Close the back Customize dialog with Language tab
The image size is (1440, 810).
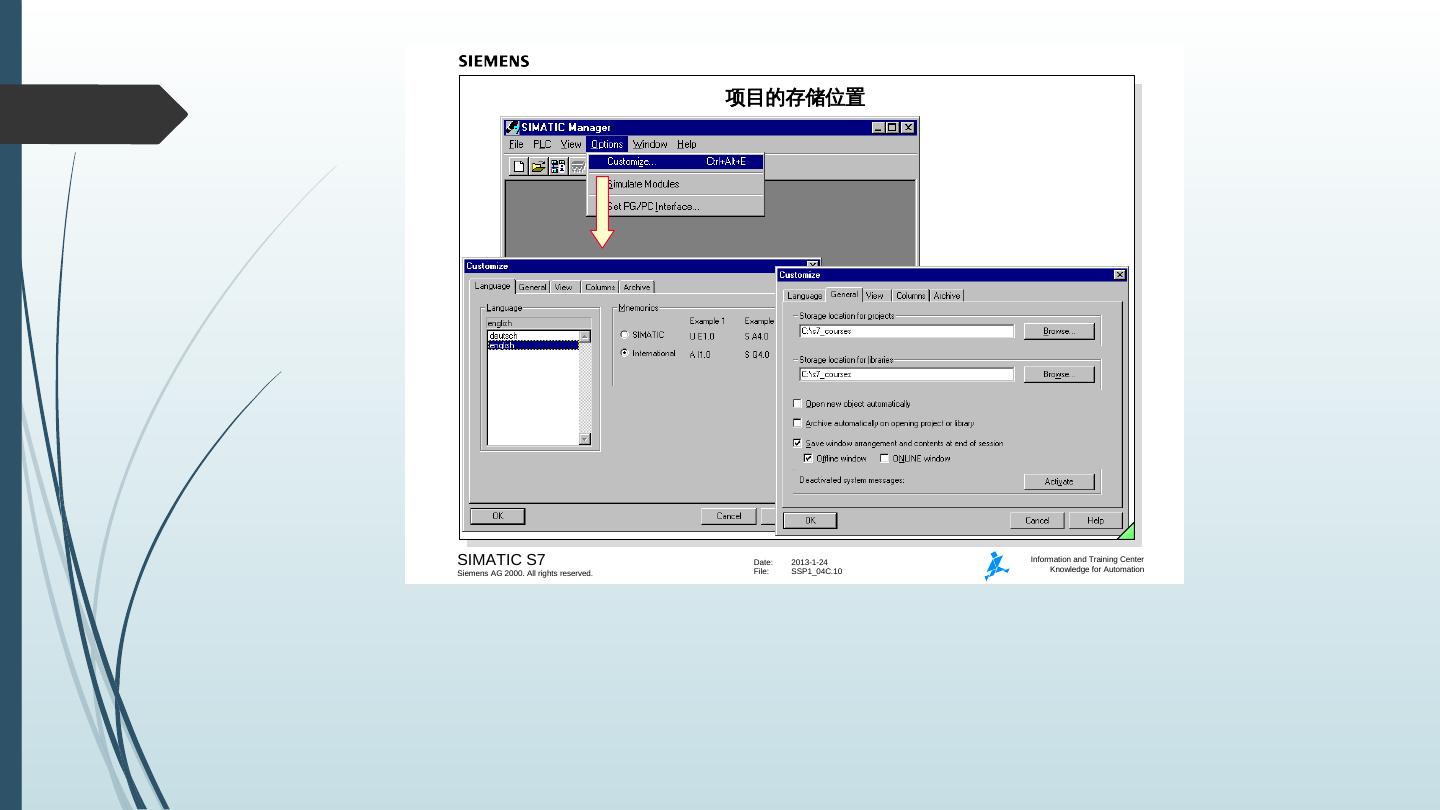(x=813, y=265)
